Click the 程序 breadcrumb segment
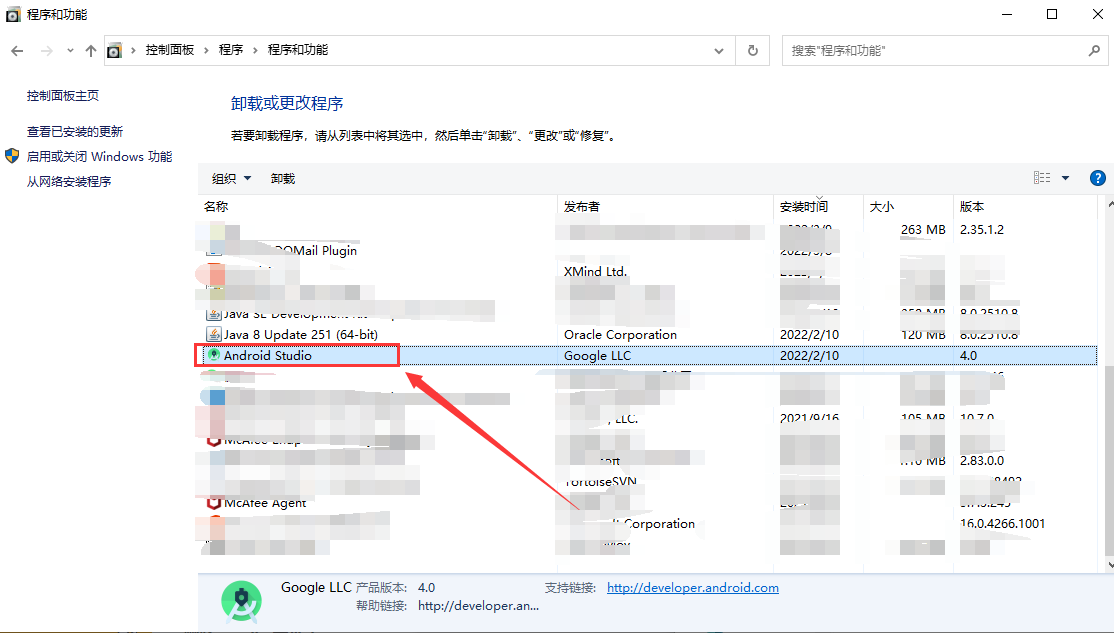Viewport: 1114px width, 633px height. click(231, 50)
